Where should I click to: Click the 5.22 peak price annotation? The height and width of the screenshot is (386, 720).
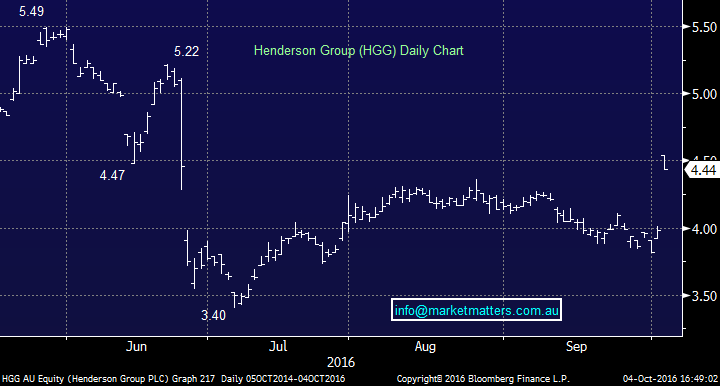point(186,51)
